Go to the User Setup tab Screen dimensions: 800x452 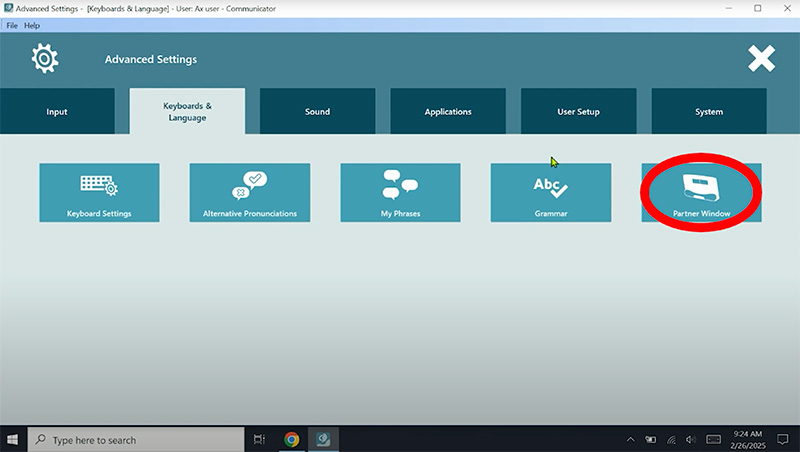578,112
